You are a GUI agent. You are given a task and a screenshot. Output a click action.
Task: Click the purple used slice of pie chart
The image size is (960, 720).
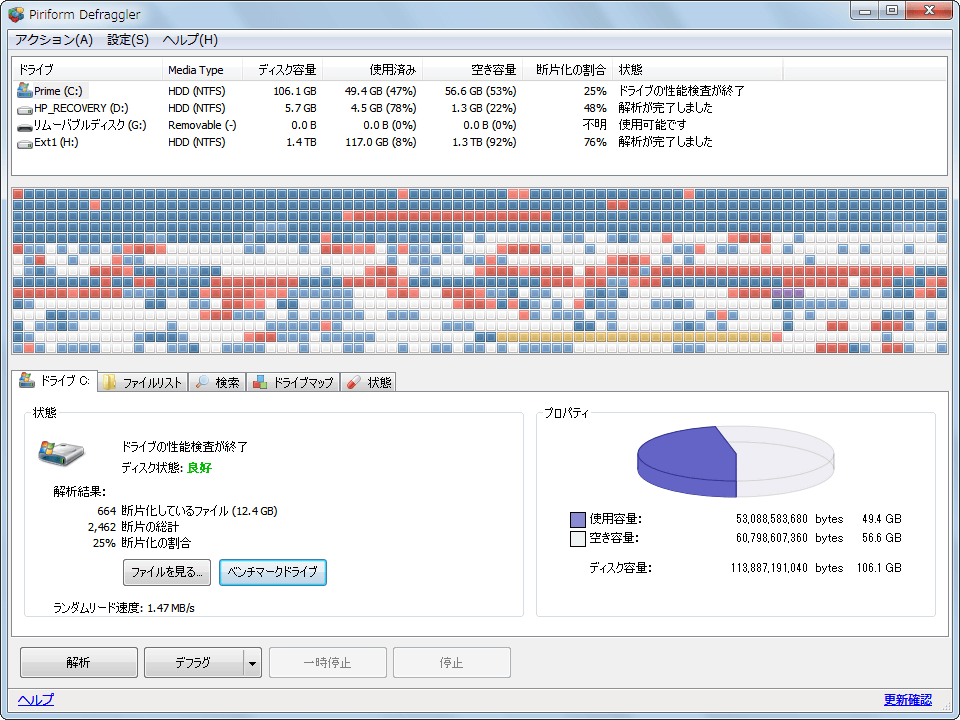pos(686,462)
